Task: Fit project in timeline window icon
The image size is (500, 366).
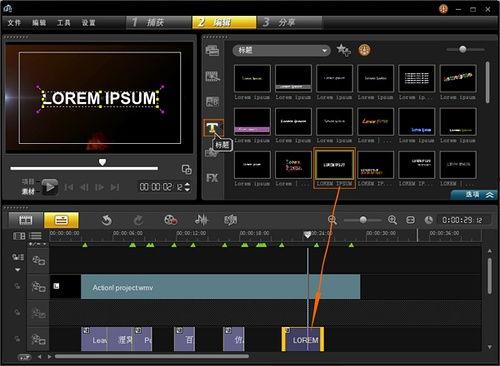Action: click(410, 220)
